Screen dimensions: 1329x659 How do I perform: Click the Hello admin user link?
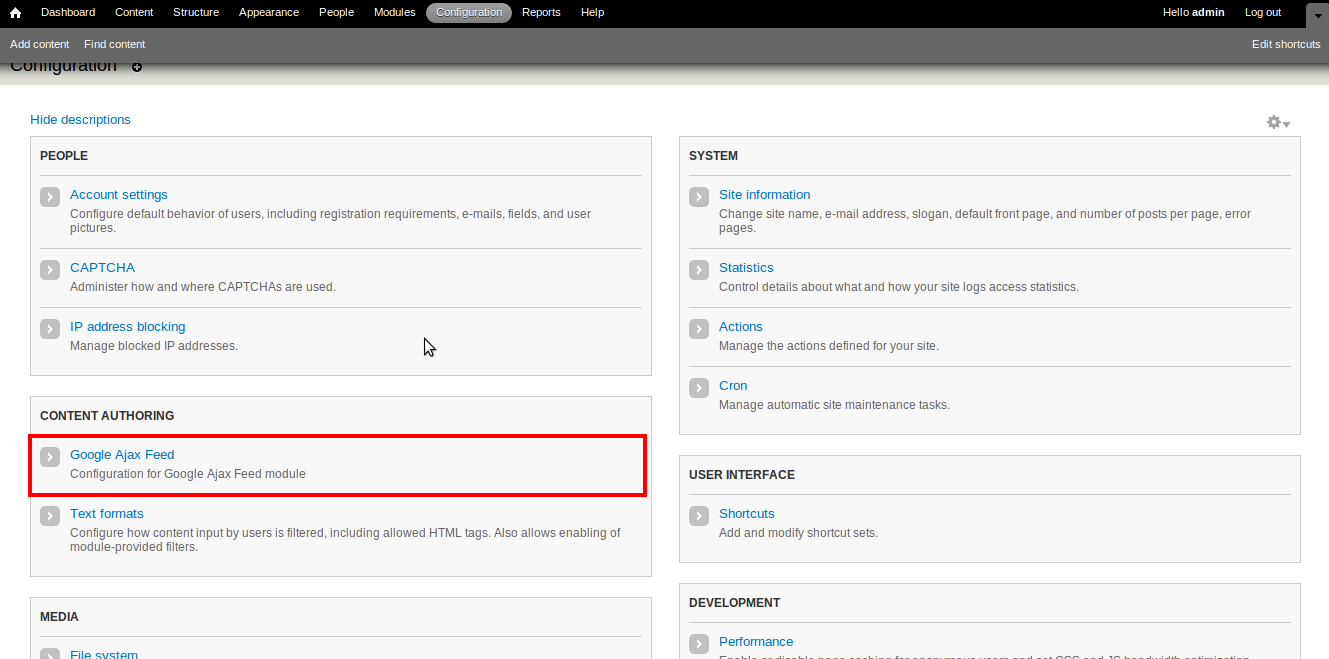coord(1194,12)
